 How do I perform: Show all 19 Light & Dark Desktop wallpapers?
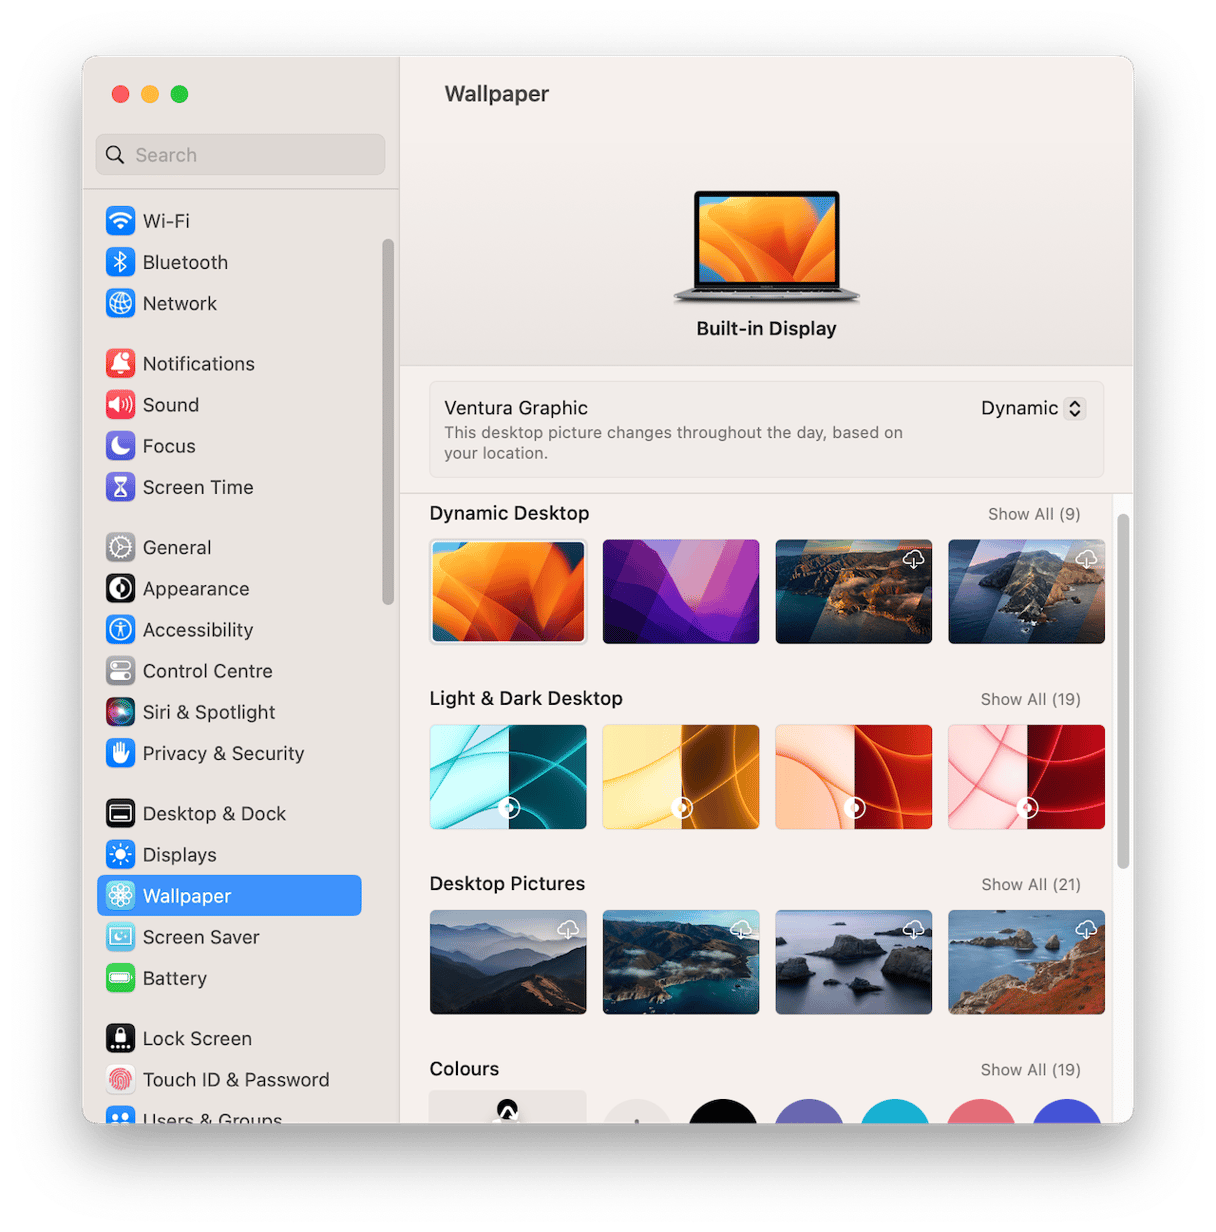tap(1030, 699)
